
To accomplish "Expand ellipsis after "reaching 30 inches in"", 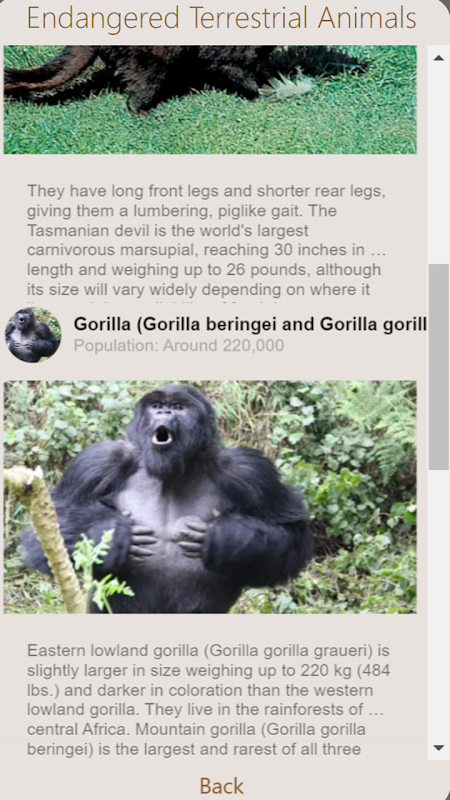I will [x=379, y=251].
